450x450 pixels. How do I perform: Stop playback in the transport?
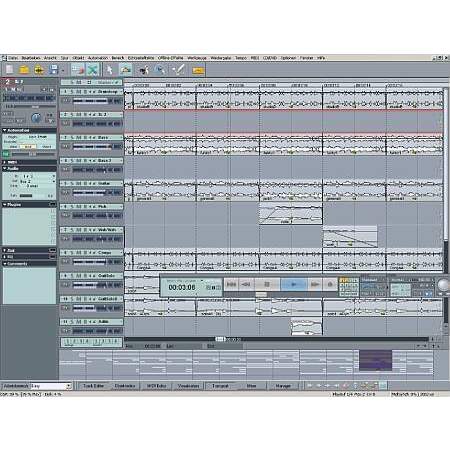(267, 284)
